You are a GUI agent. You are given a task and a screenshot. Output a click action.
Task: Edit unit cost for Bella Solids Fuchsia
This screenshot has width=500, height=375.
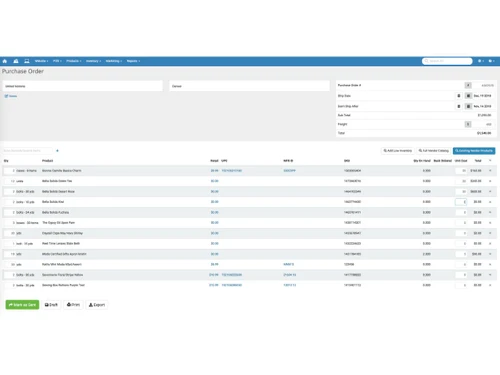461,212
